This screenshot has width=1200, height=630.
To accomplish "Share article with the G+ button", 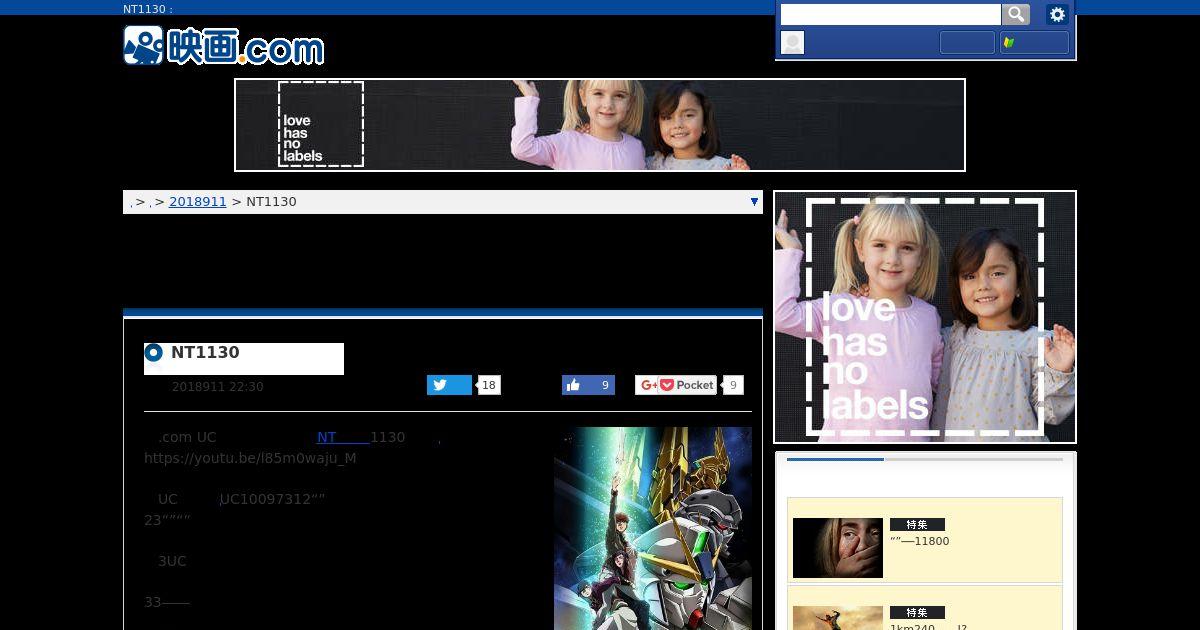I will (x=646, y=385).
